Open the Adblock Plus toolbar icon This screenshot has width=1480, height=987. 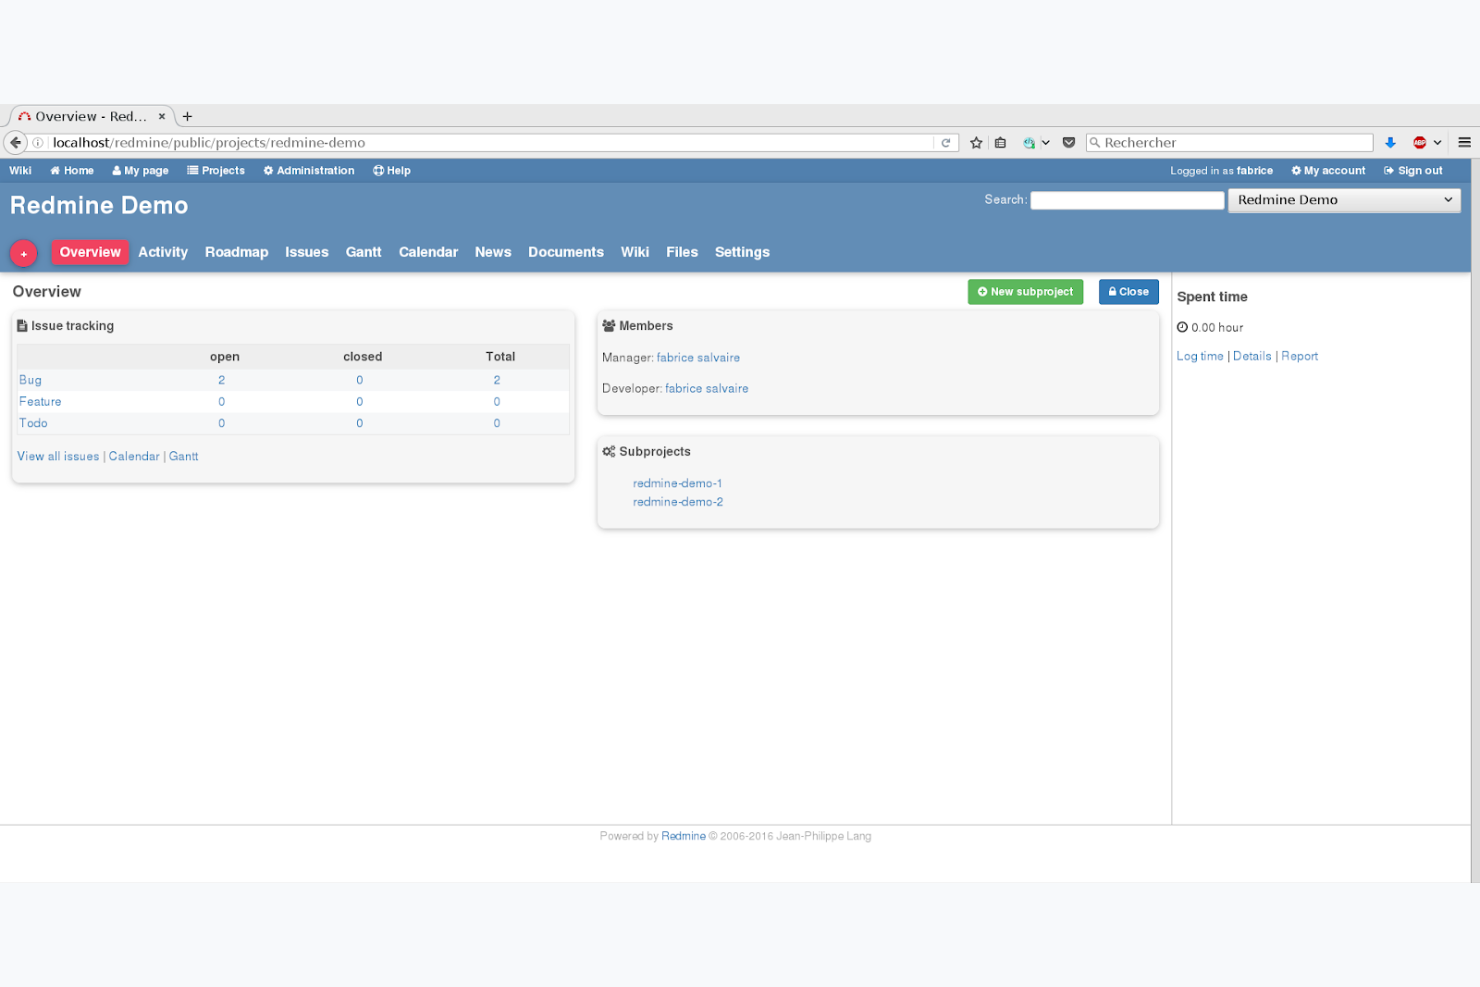[x=1419, y=142]
